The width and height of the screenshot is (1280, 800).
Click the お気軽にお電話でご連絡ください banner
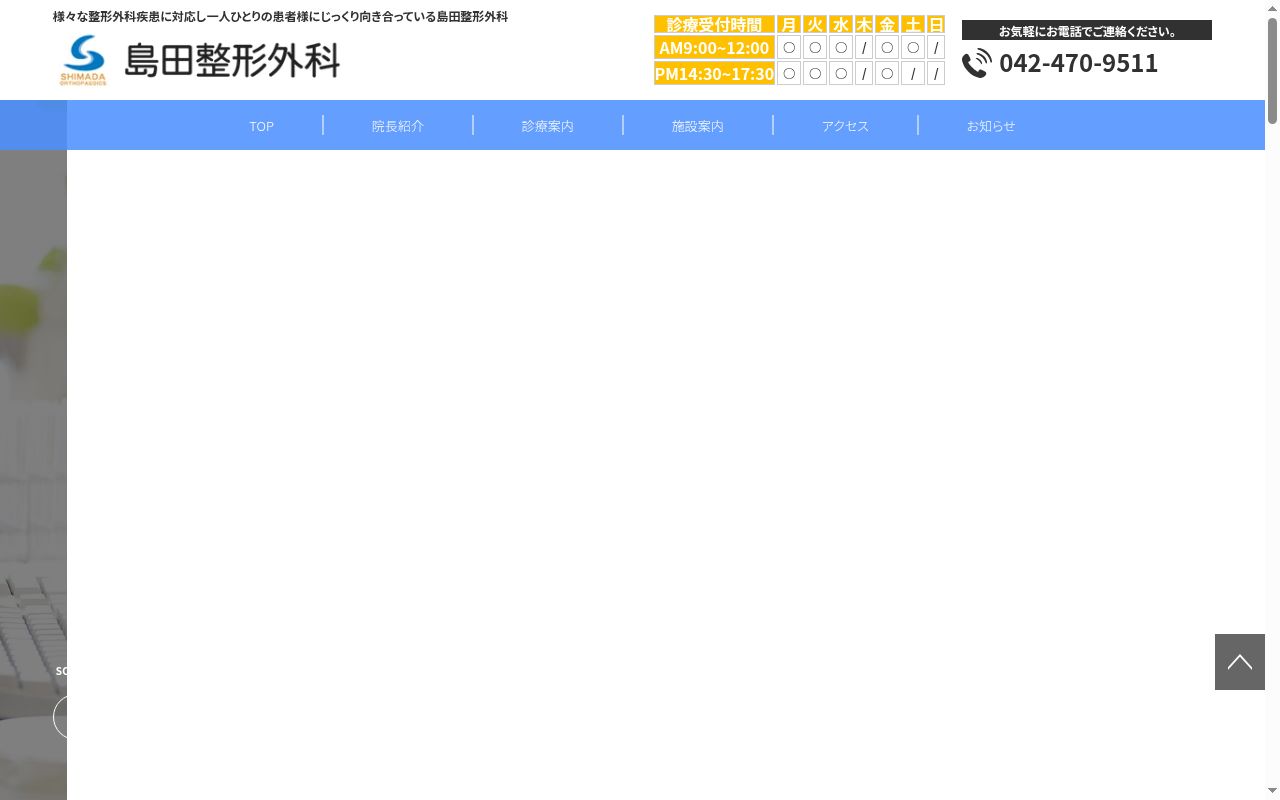click(1087, 30)
